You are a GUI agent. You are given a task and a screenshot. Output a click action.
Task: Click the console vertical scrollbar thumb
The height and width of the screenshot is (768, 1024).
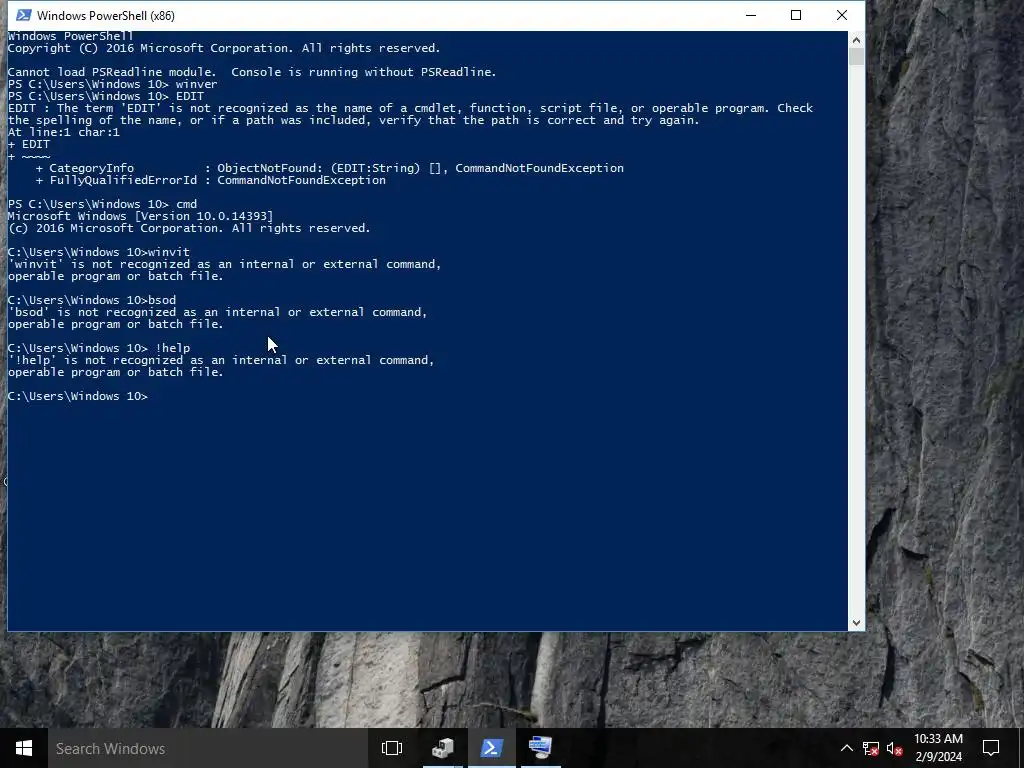856,57
